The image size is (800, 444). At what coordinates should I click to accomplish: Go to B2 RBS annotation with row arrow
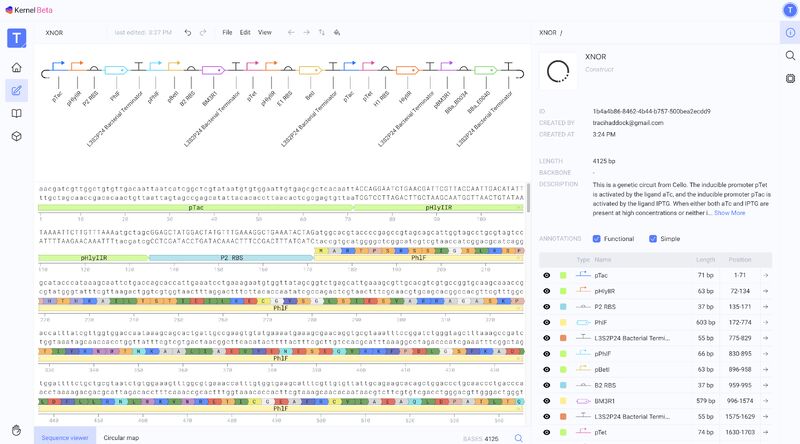tap(765, 385)
